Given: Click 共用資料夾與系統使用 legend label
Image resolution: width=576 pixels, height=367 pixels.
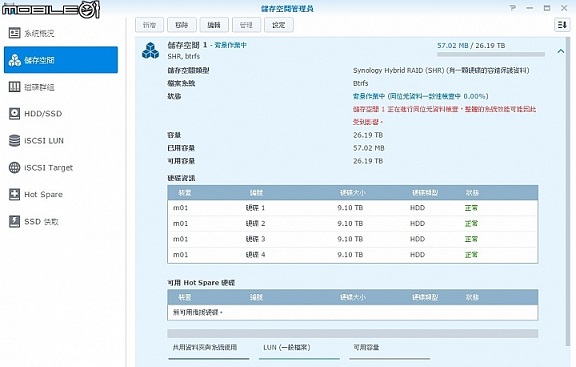Looking at the screenshot, I should click(x=205, y=347).
